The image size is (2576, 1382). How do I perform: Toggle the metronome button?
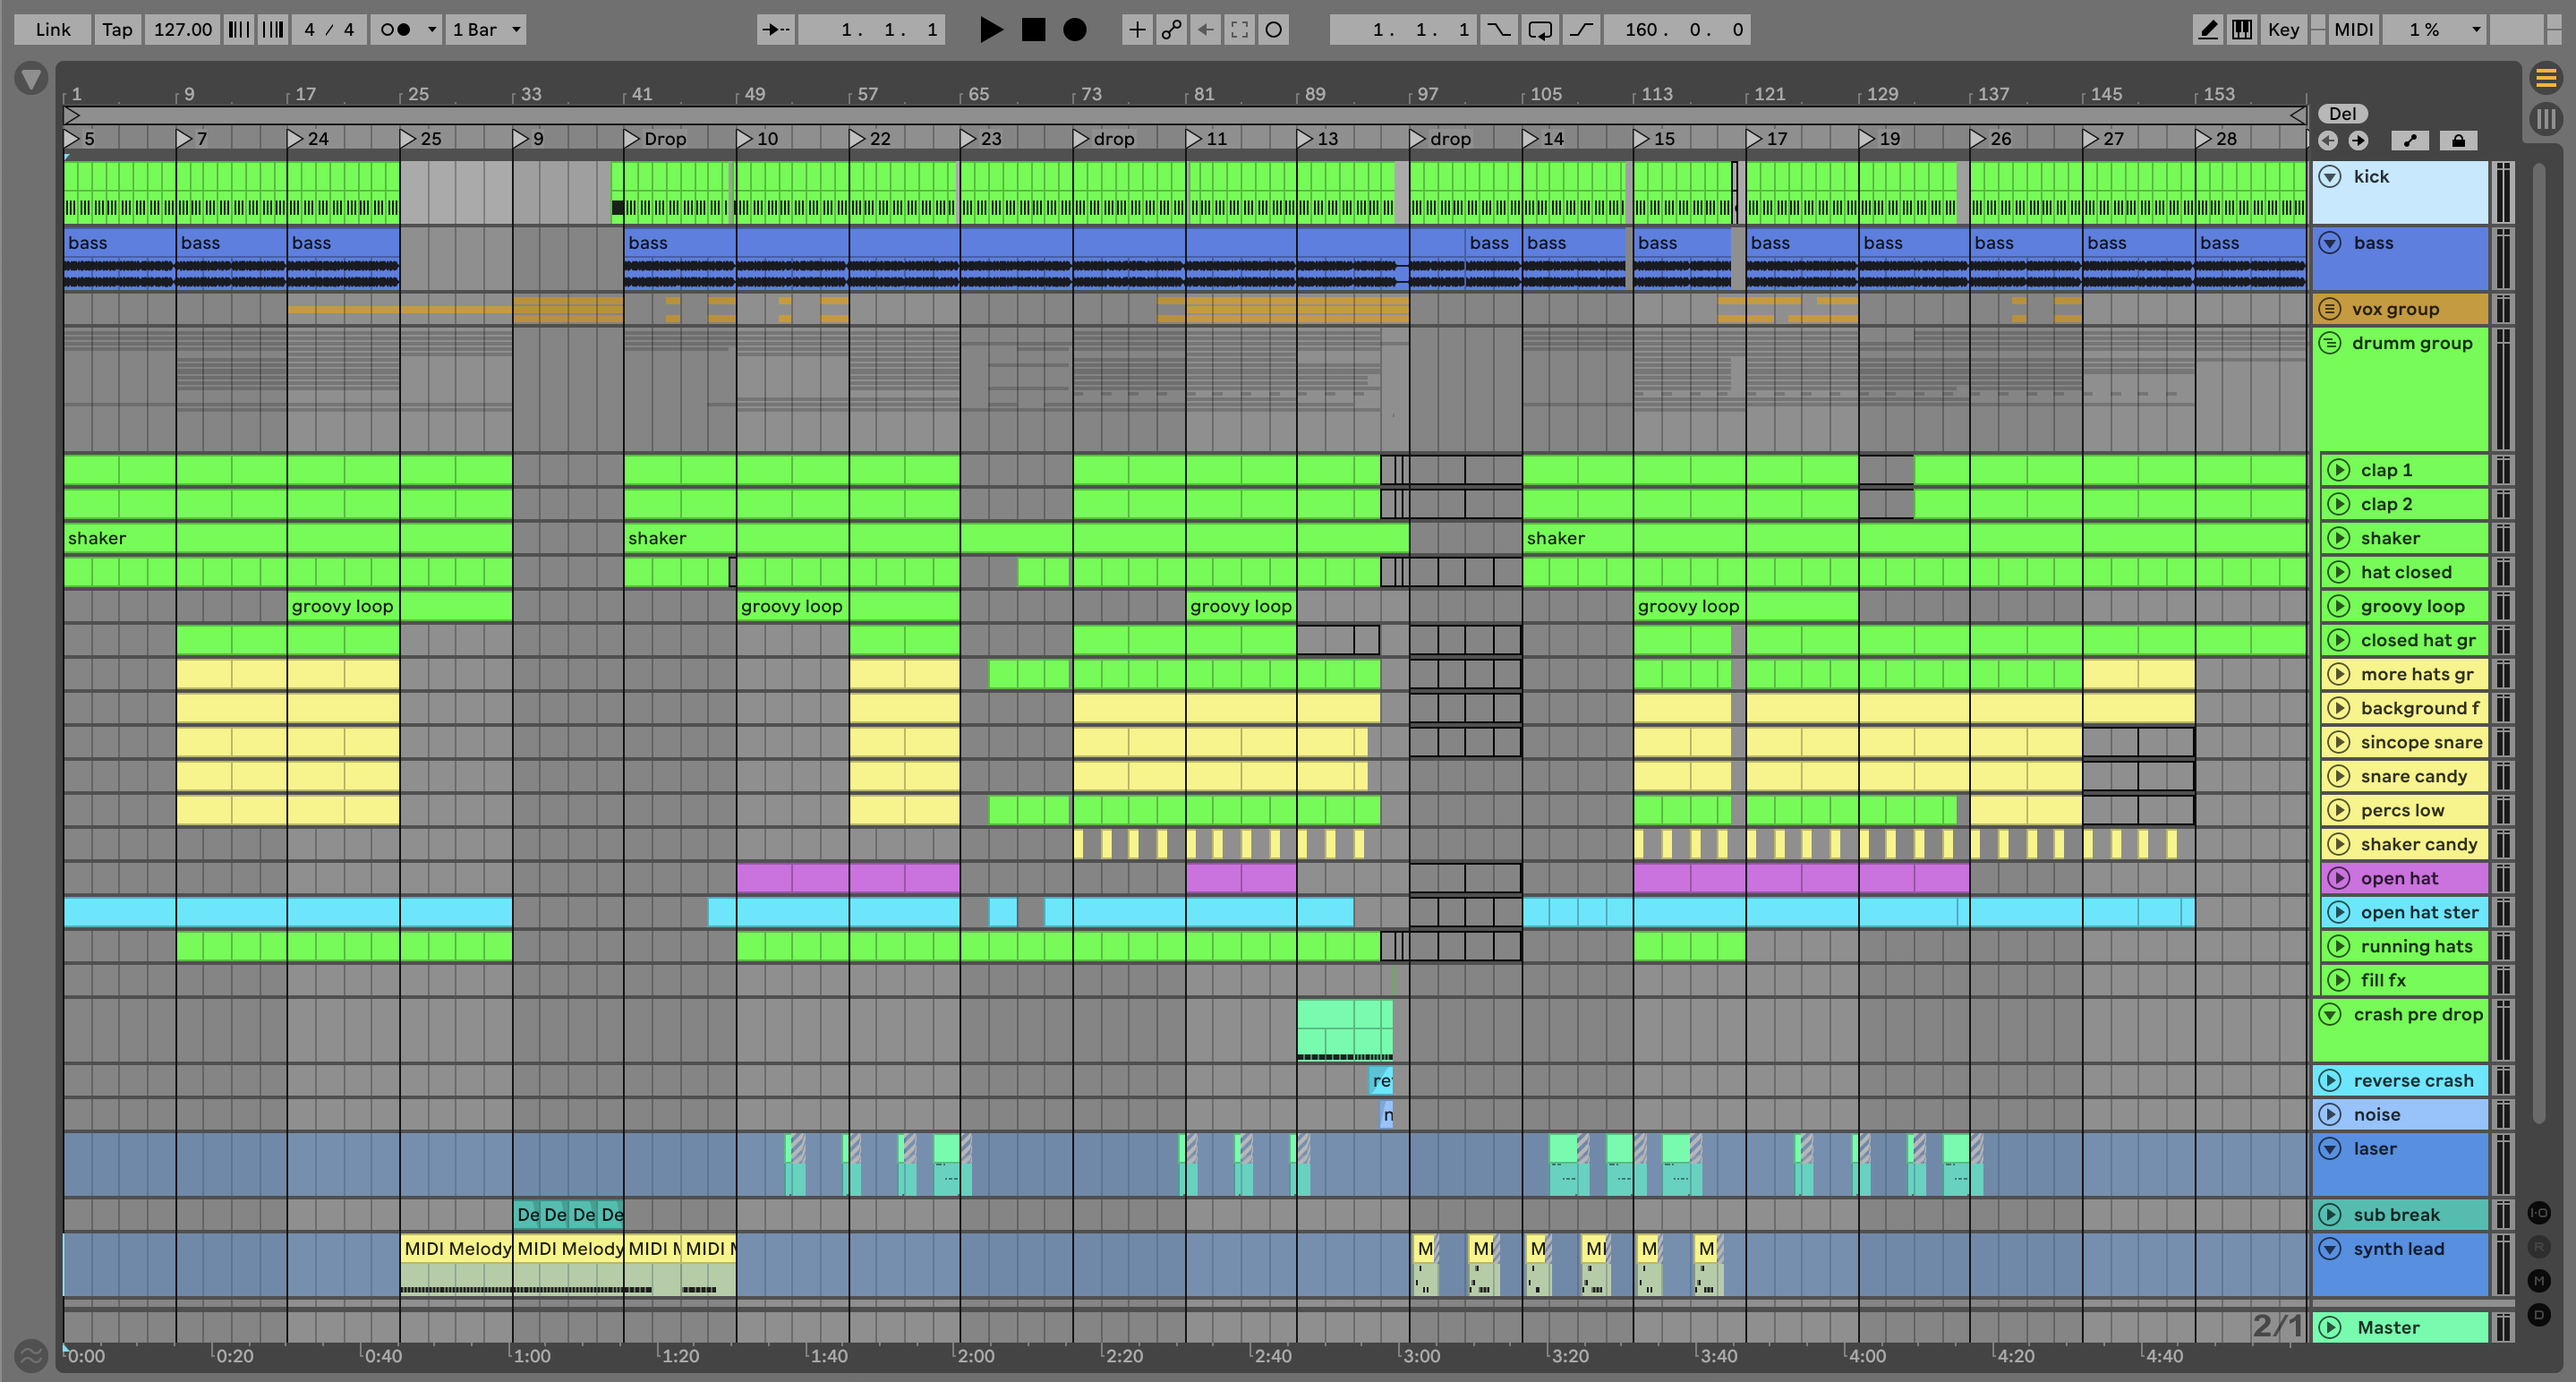click(396, 30)
